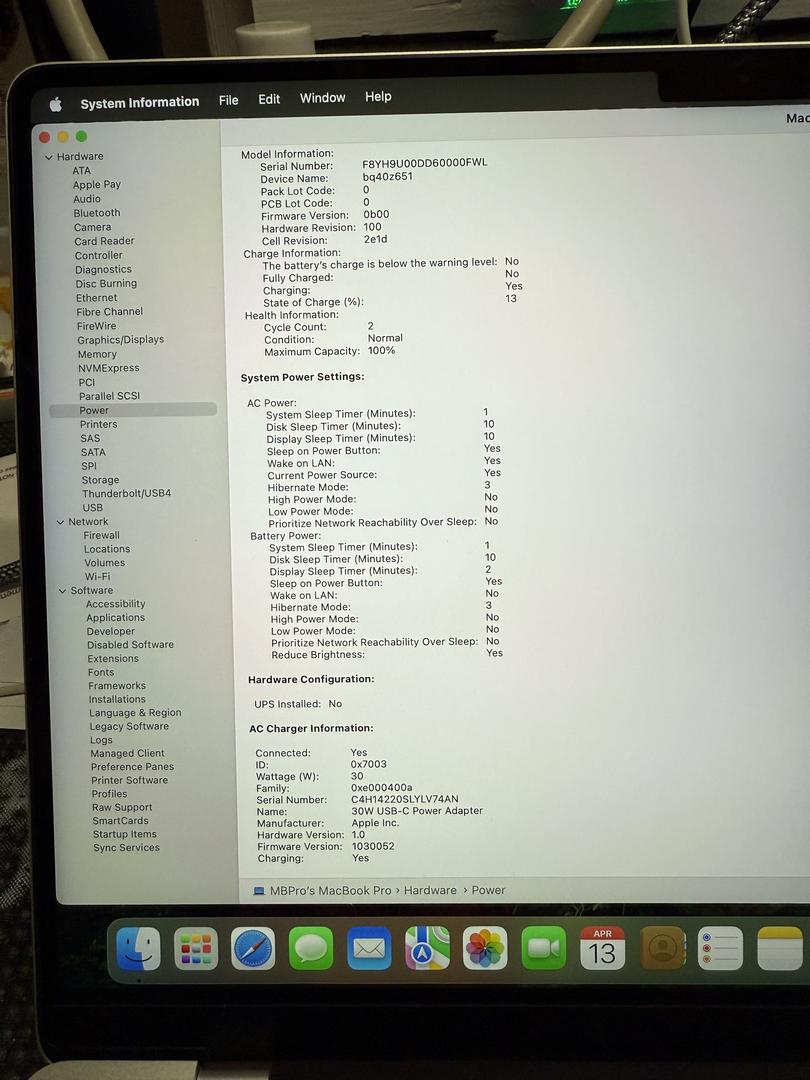Screen dimensions: 810x1080
Task: Collapse the Hardware section in sidebar
Action: 48,157
